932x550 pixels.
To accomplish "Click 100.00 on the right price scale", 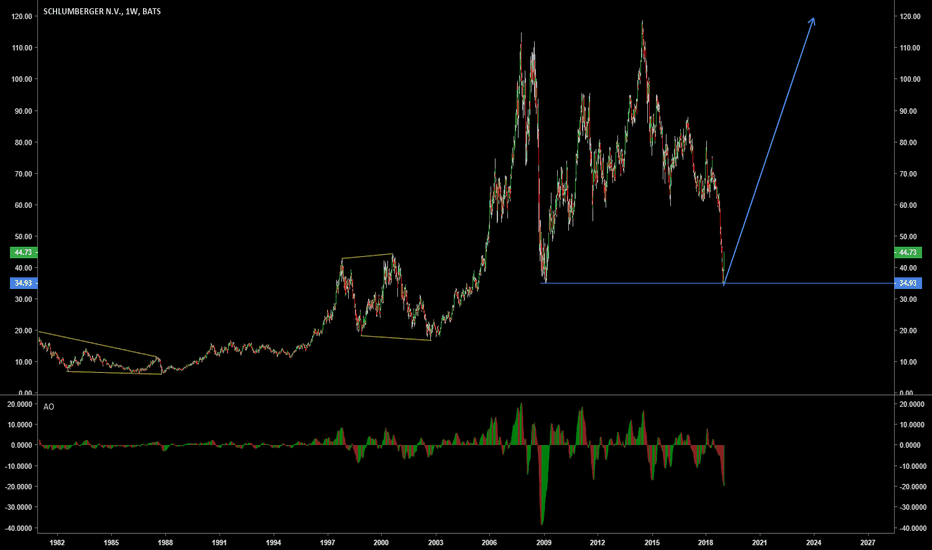I will pyautogui.click(x=910, y=79).
